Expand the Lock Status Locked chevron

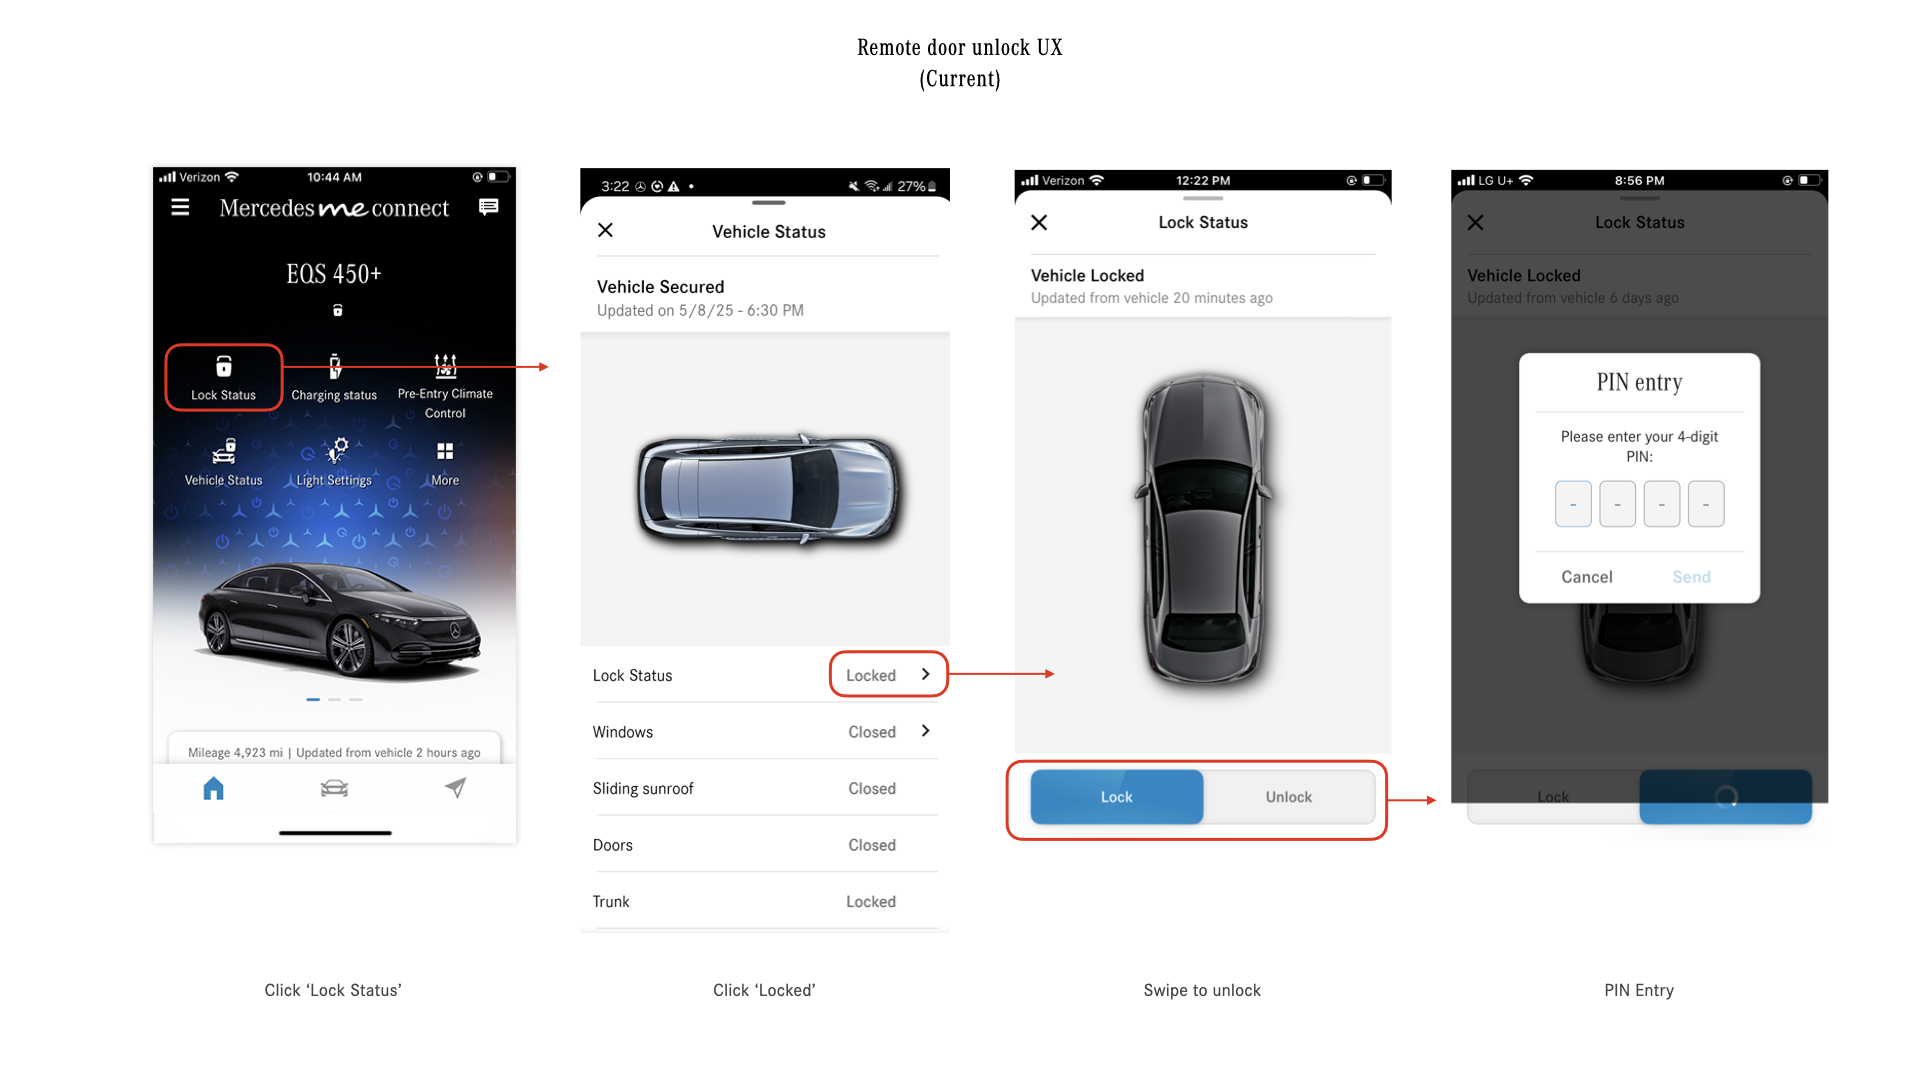point(888,675)
